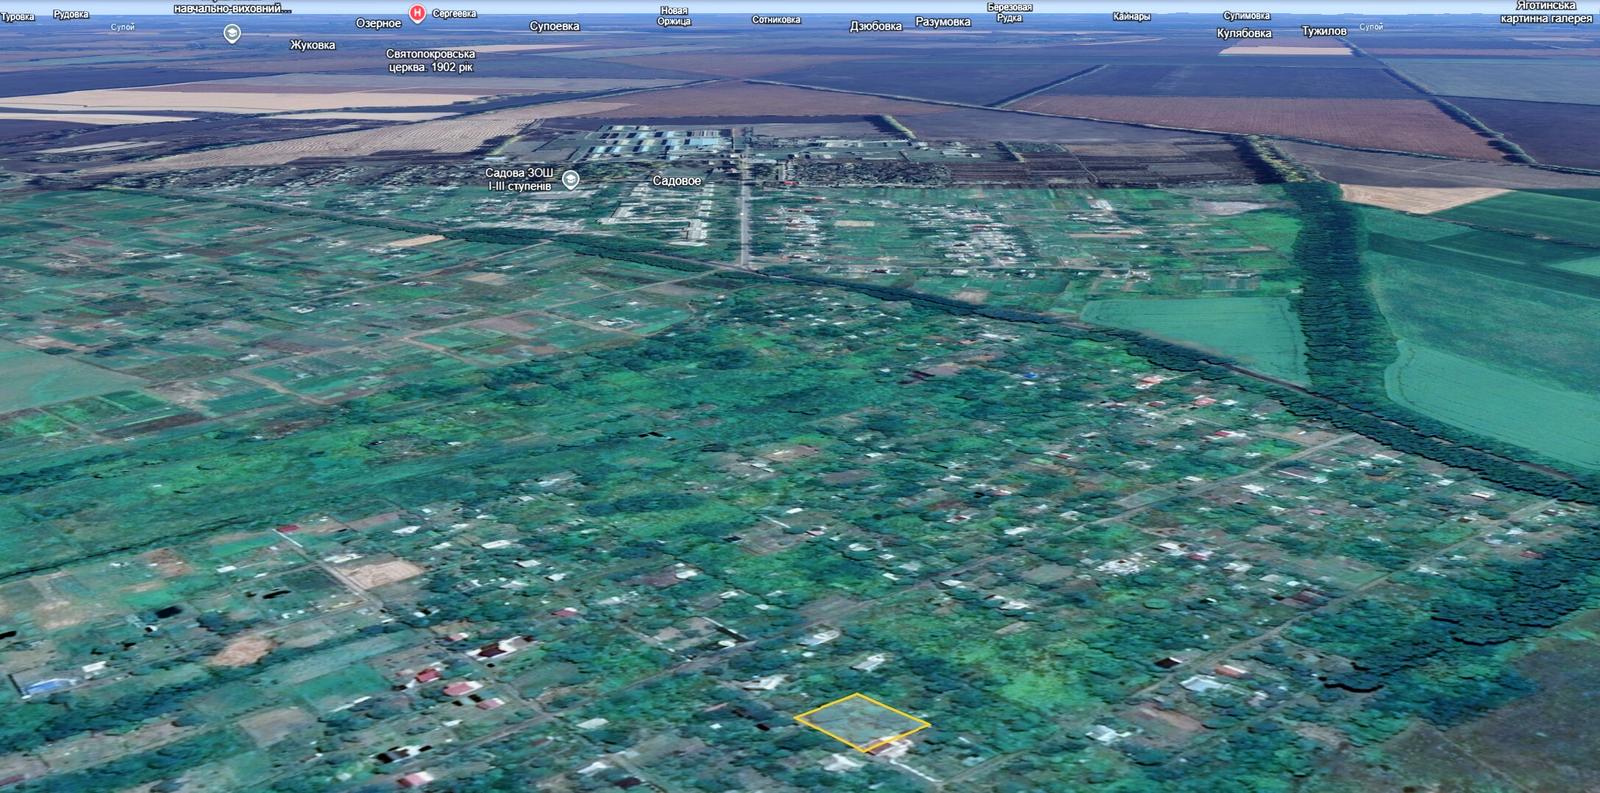The height and width of the screenshot is (793, 1600).
Task: Click the Святопокровська церква 1902 рік label
Action: point(430,61)
